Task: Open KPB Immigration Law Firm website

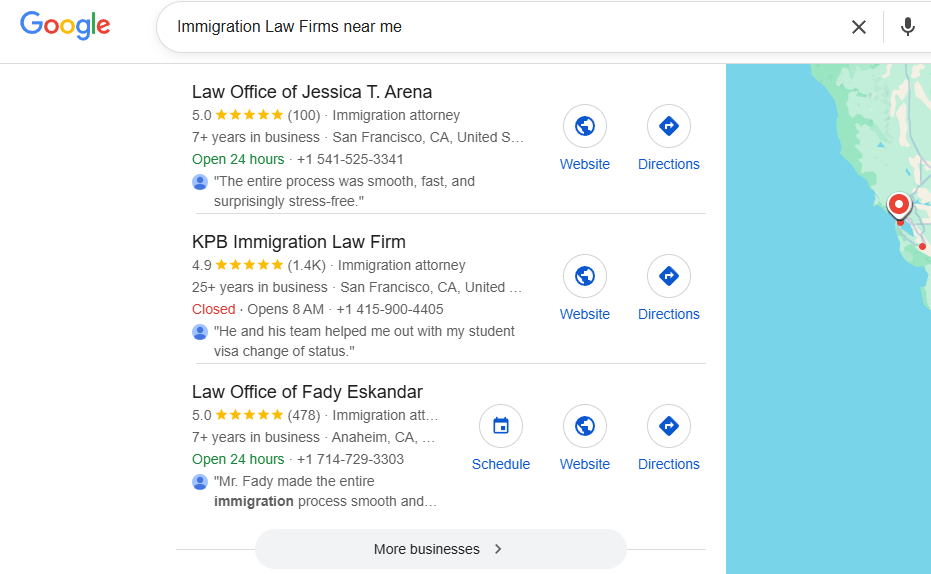Action: [585, 277]
